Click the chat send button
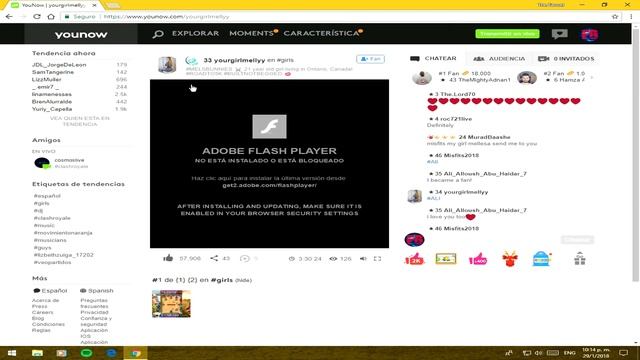Viewport: 640px width, 360px height. point(577,240)
